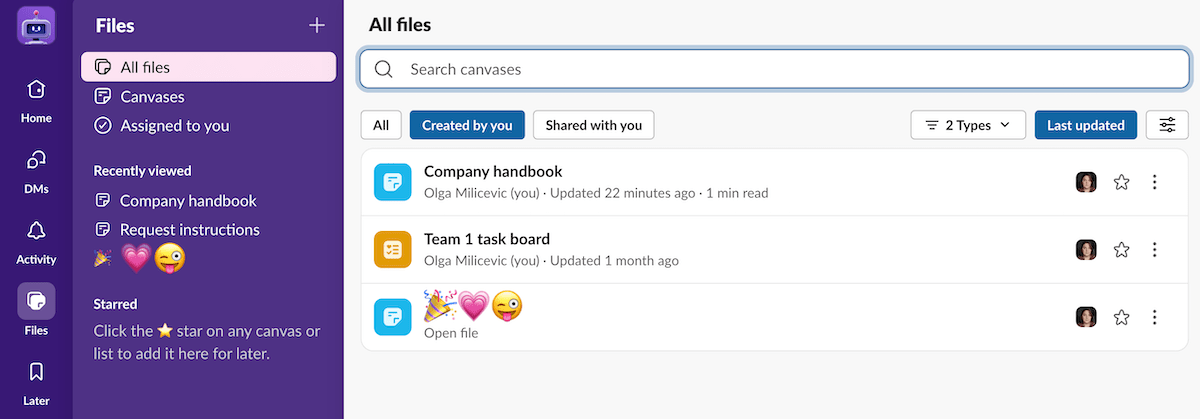Click the Last updated sort button
This screenshot has width=1200, height=419.
point(1085,125)
